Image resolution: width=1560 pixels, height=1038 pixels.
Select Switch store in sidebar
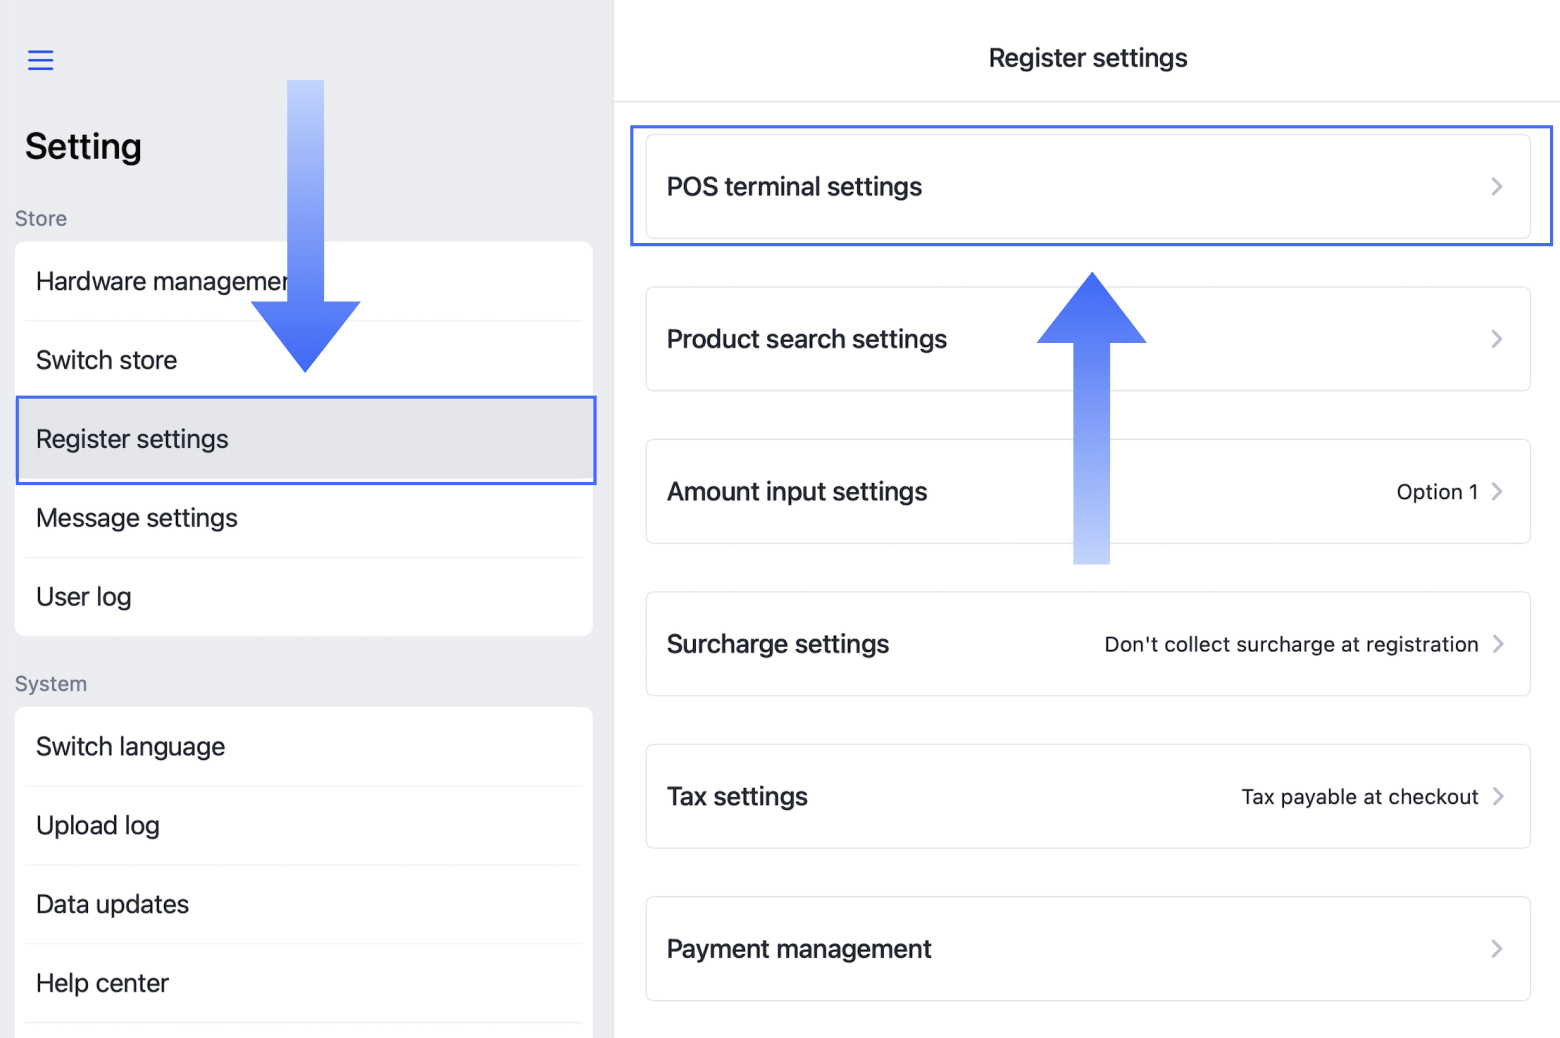[x=107, y=360]
